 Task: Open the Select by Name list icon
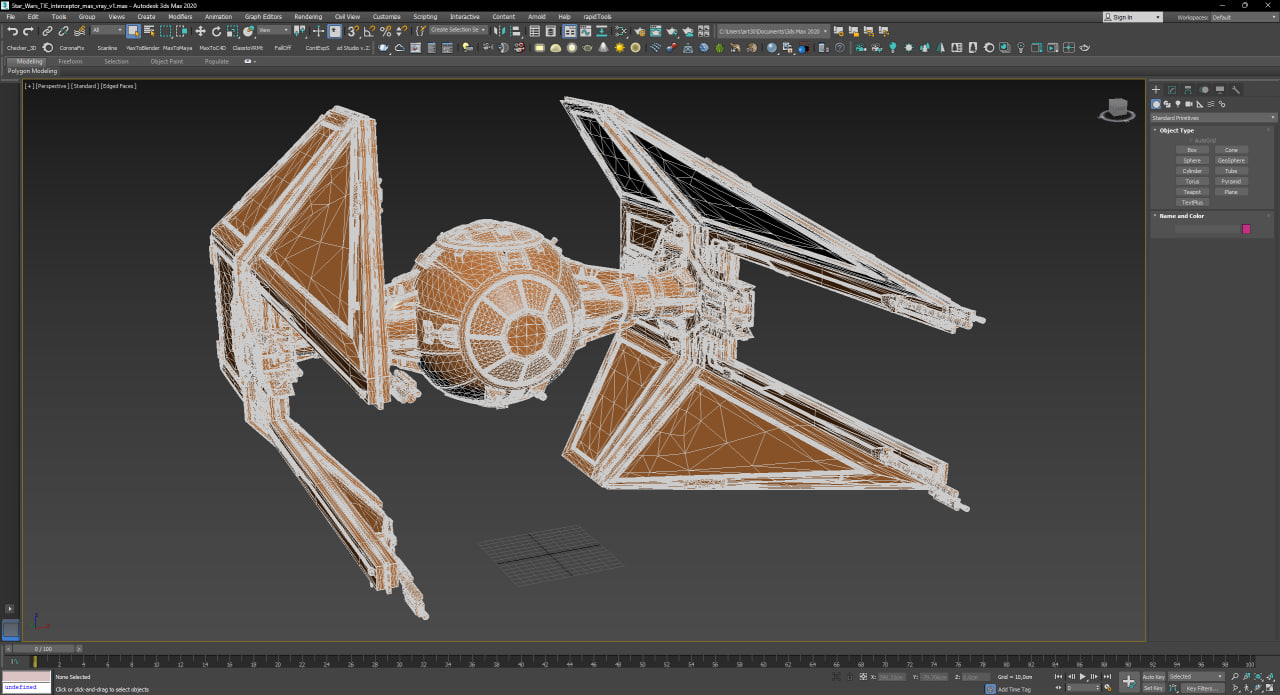pyautogui.click(x=149, y=31)
